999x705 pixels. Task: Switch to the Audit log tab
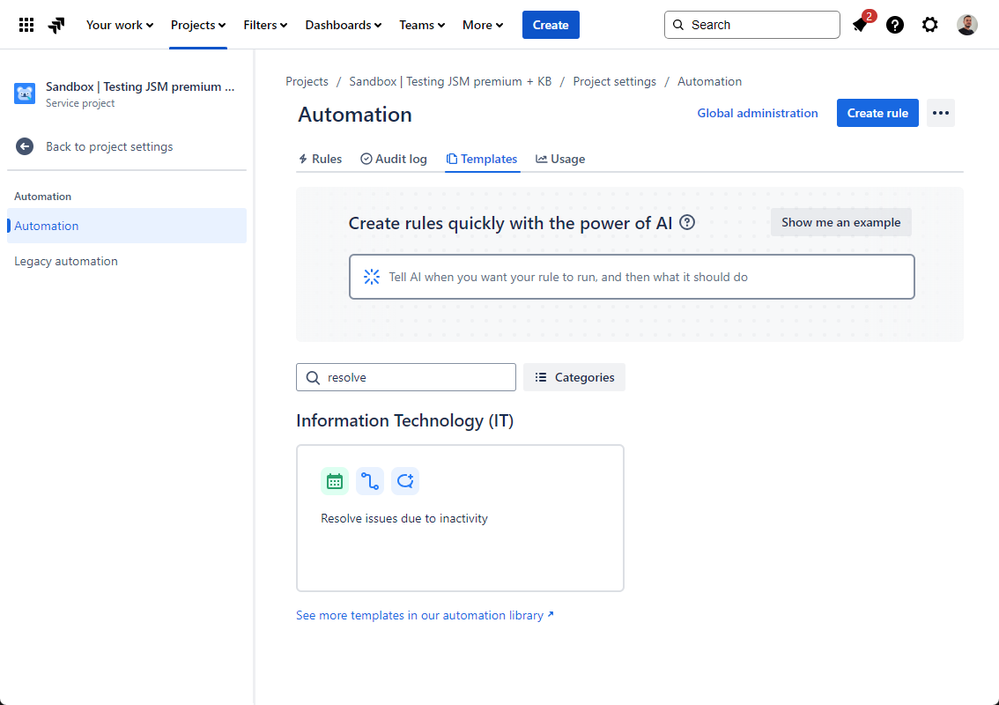click(394, 159)
